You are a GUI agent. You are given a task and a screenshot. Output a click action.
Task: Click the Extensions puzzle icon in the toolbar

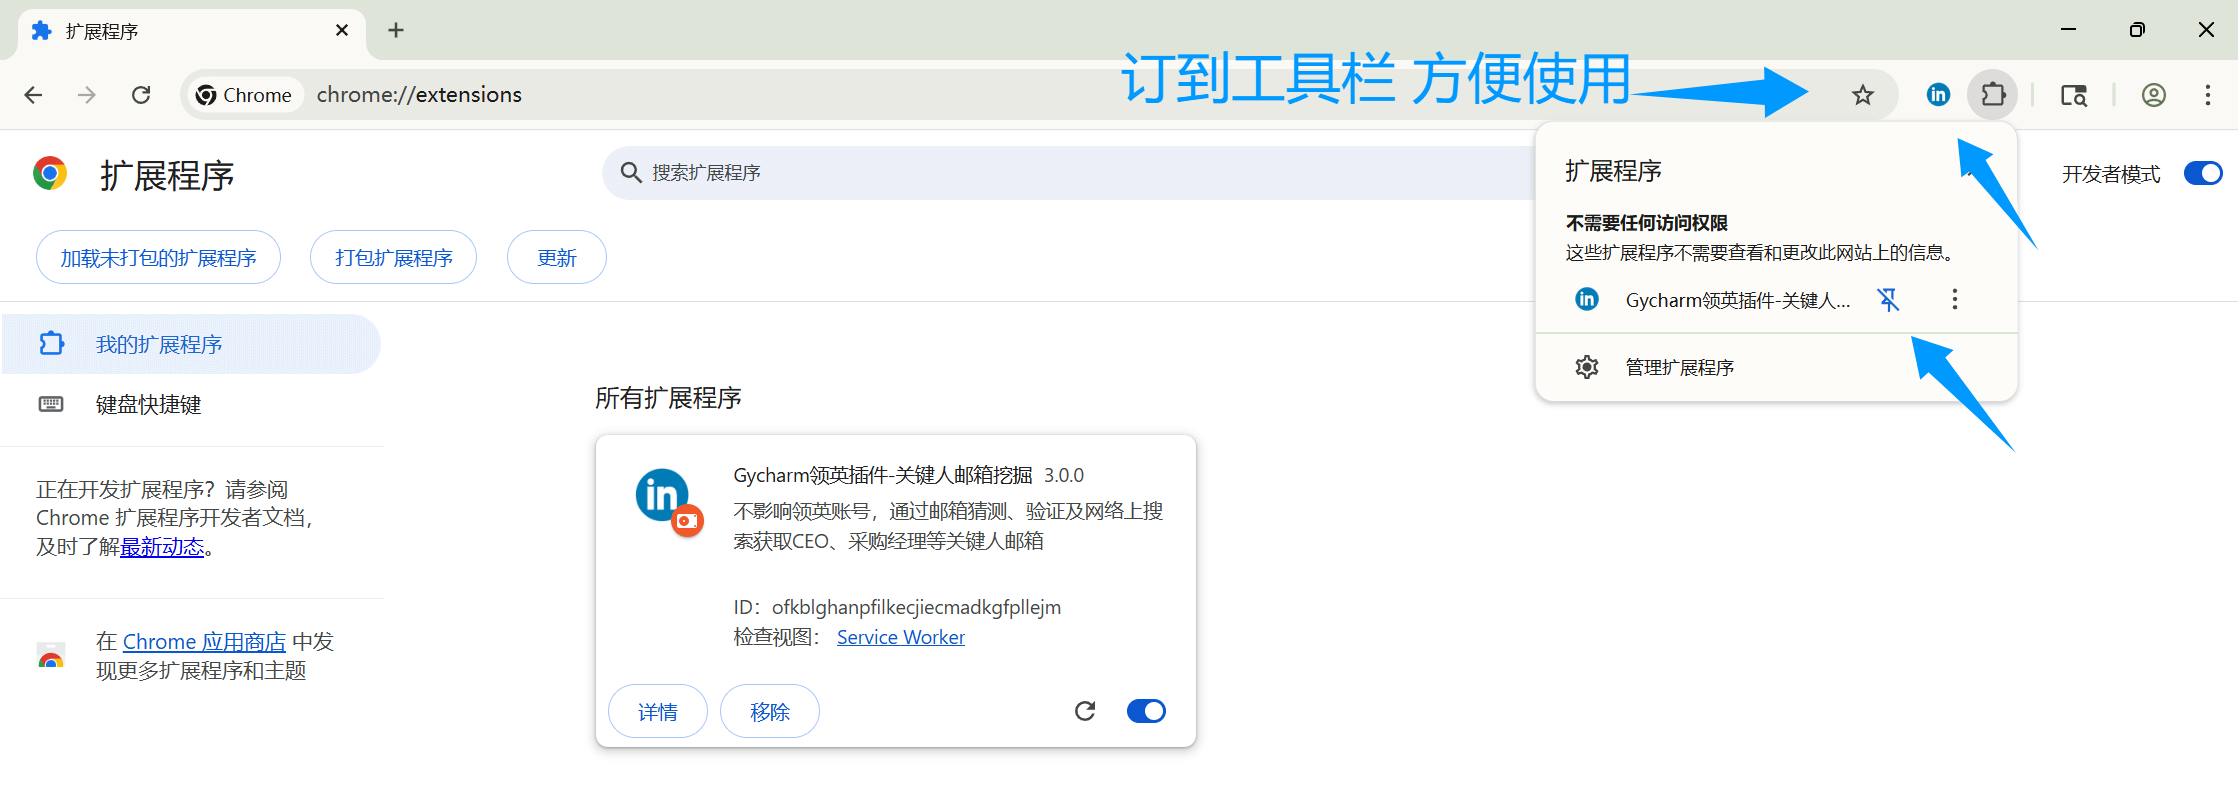coord(1993,95)
